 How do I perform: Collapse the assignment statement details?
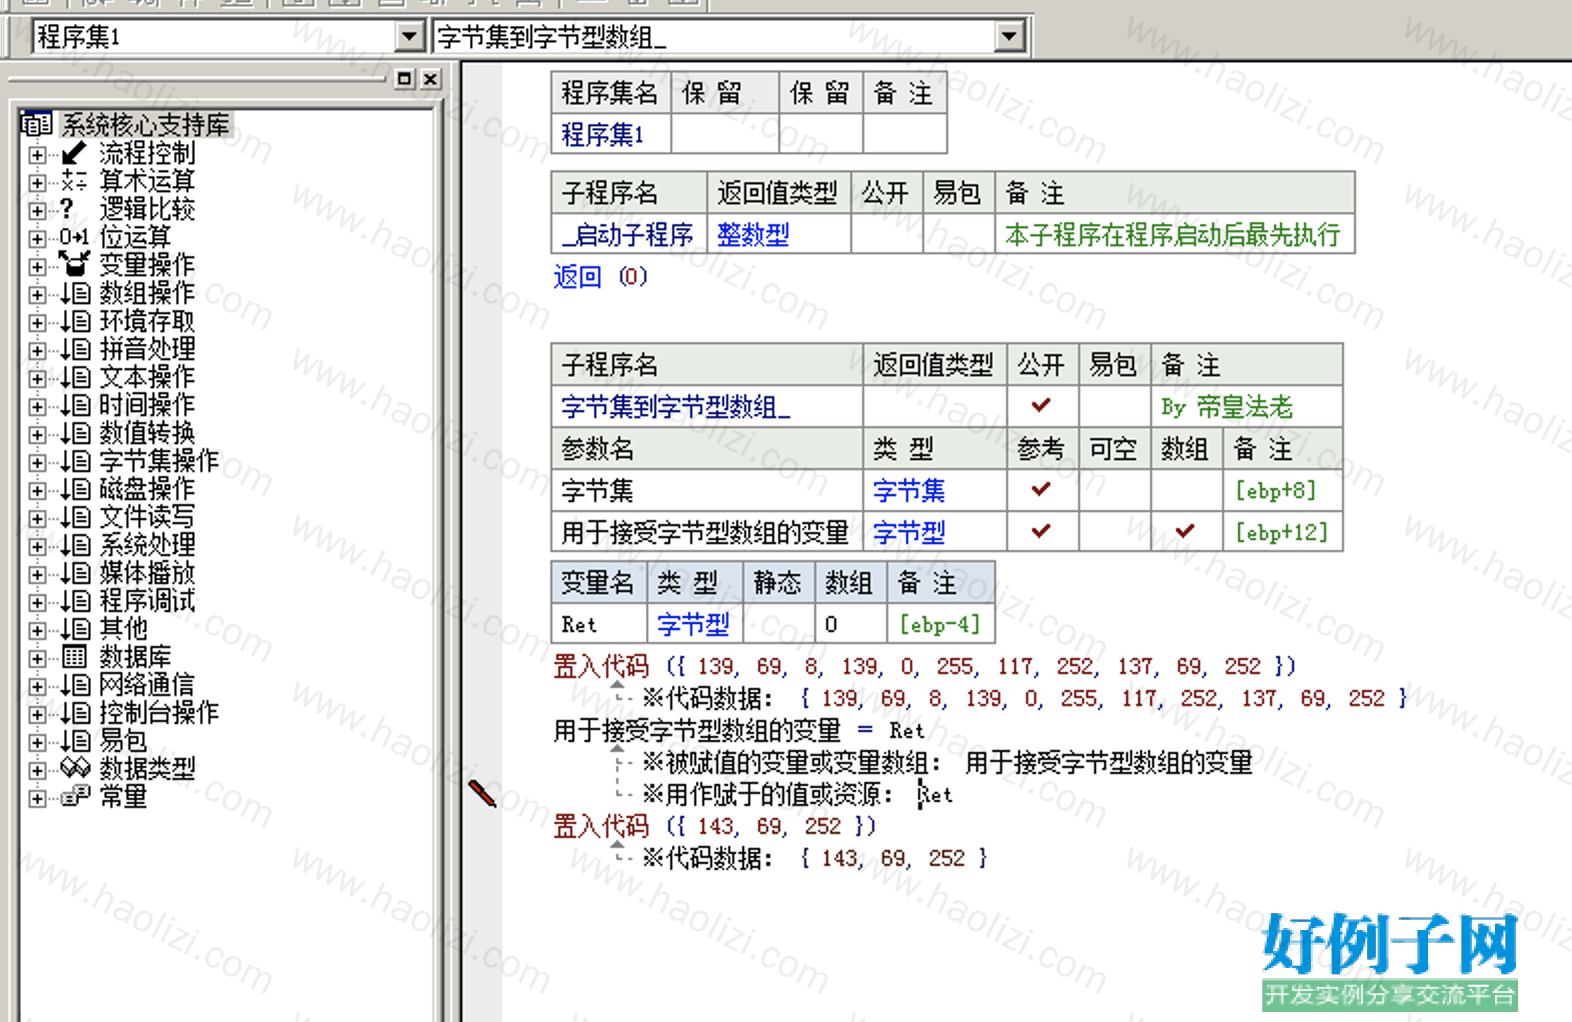tap(617, 749)
